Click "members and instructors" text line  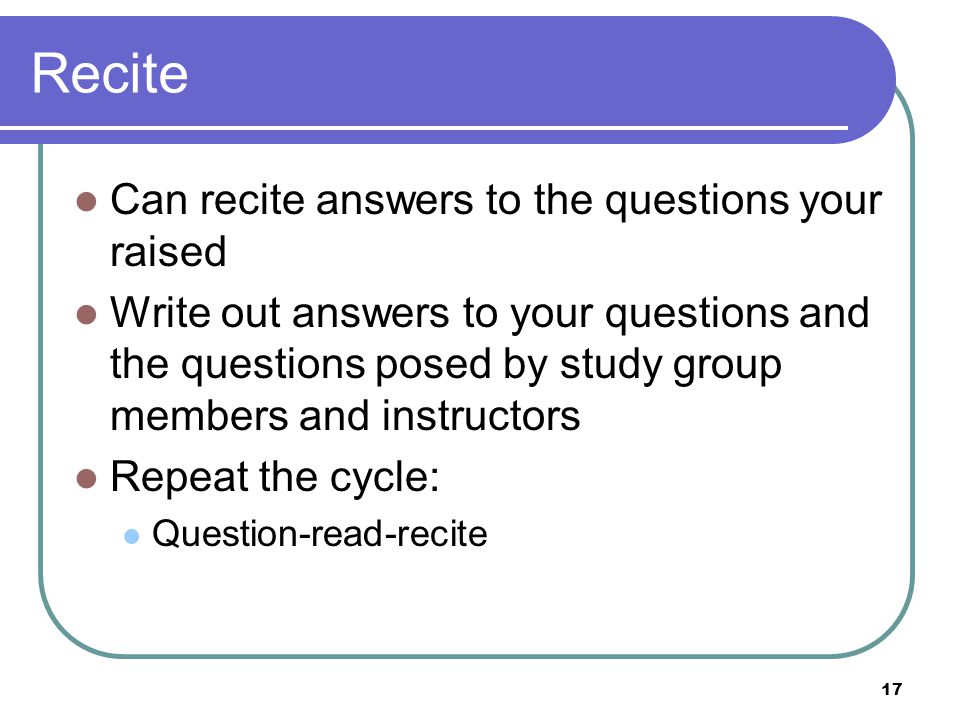(x=345, y=416)
